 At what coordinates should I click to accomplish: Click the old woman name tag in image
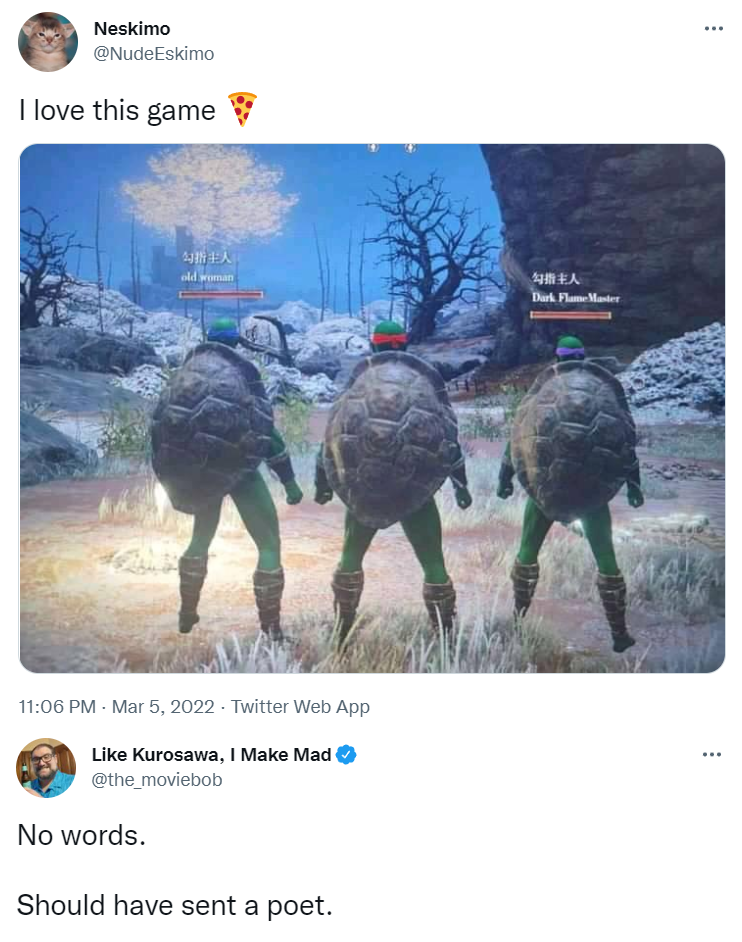point(207,277)
